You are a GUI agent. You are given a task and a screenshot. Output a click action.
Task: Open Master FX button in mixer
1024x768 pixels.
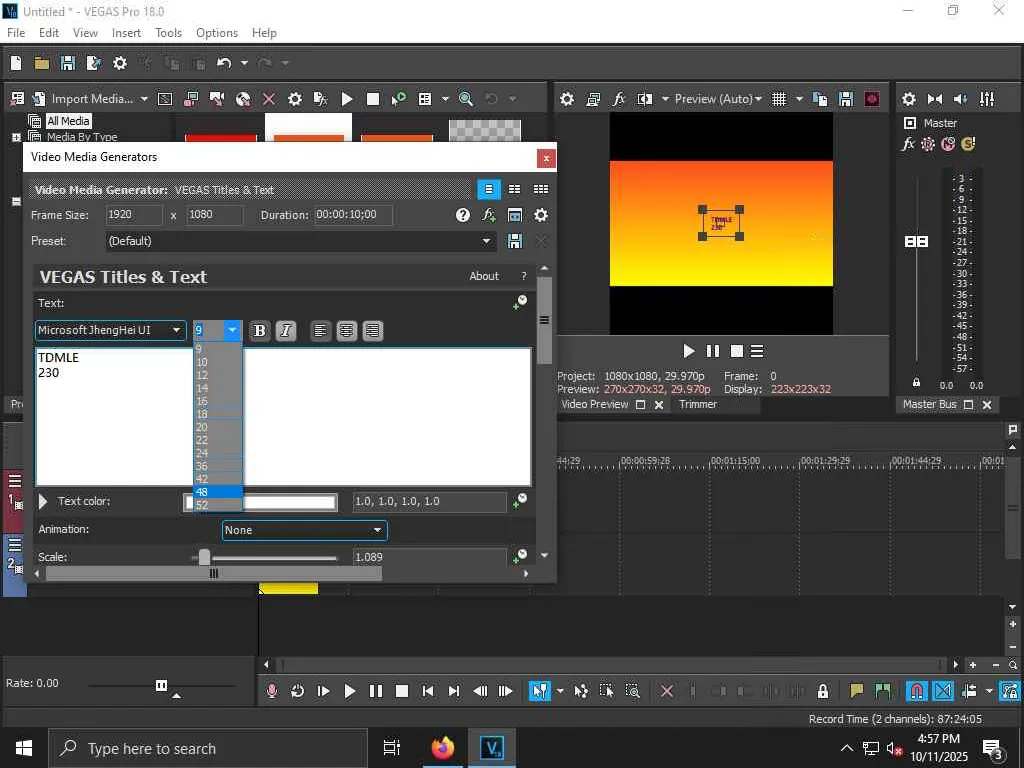908,144
